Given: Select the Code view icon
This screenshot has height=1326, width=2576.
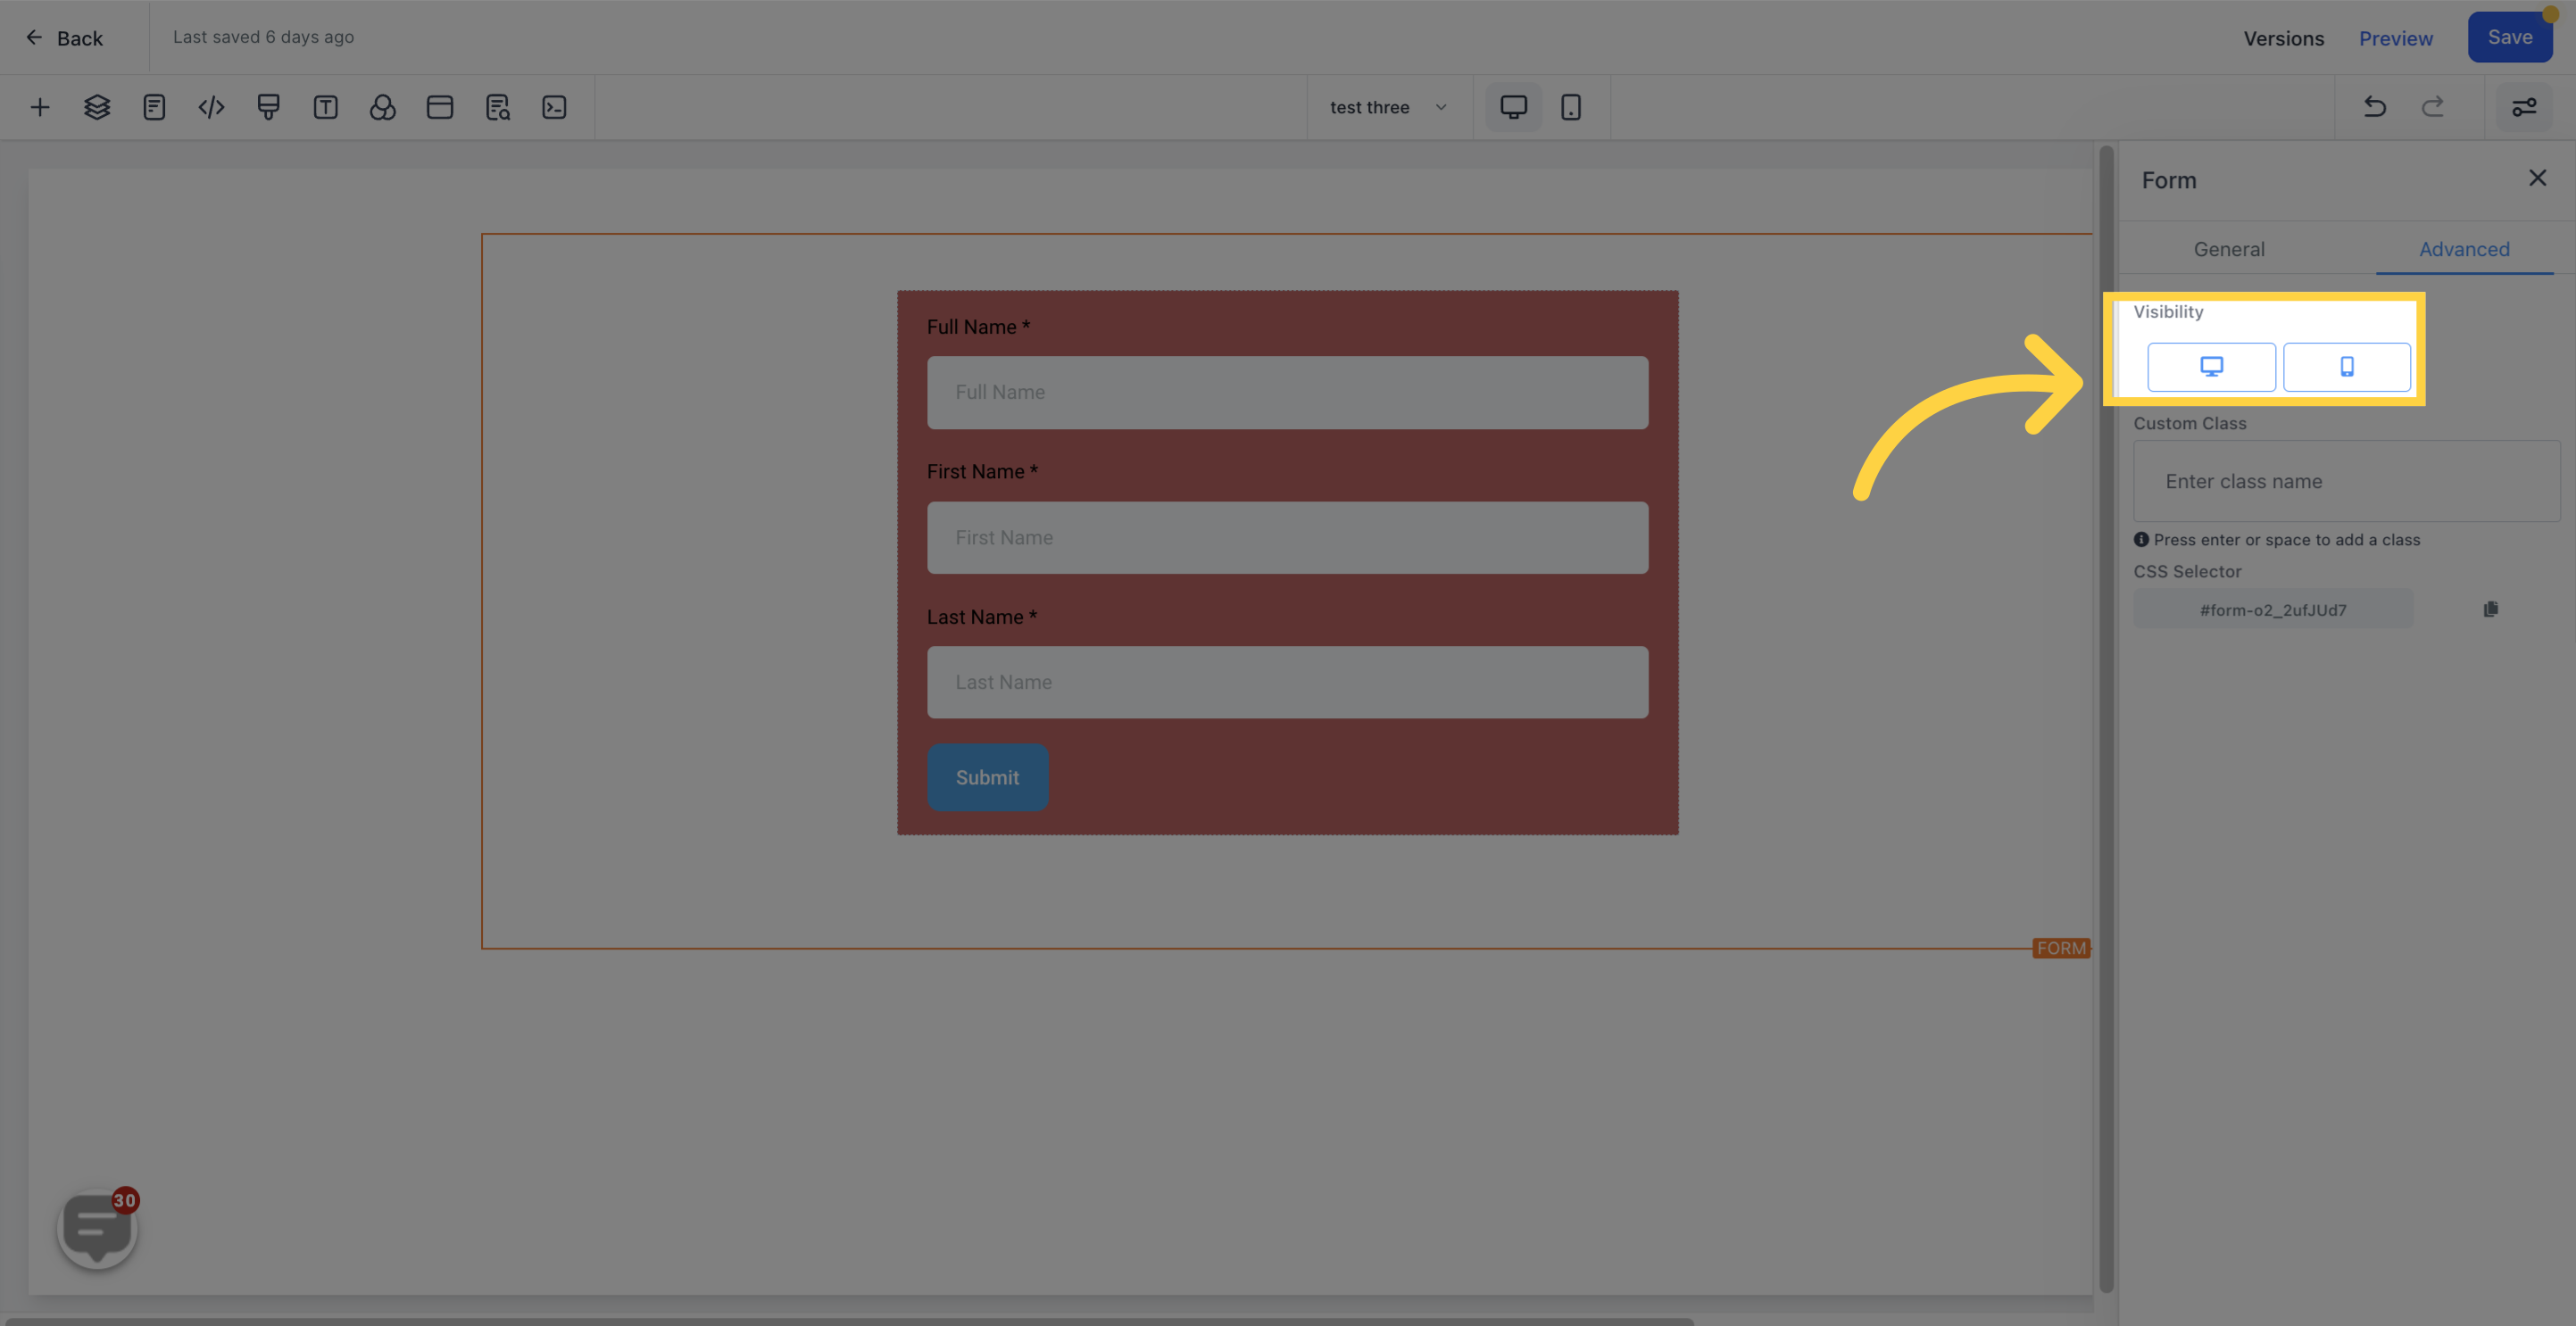Looking at the screenshot, I should point(210,106).
